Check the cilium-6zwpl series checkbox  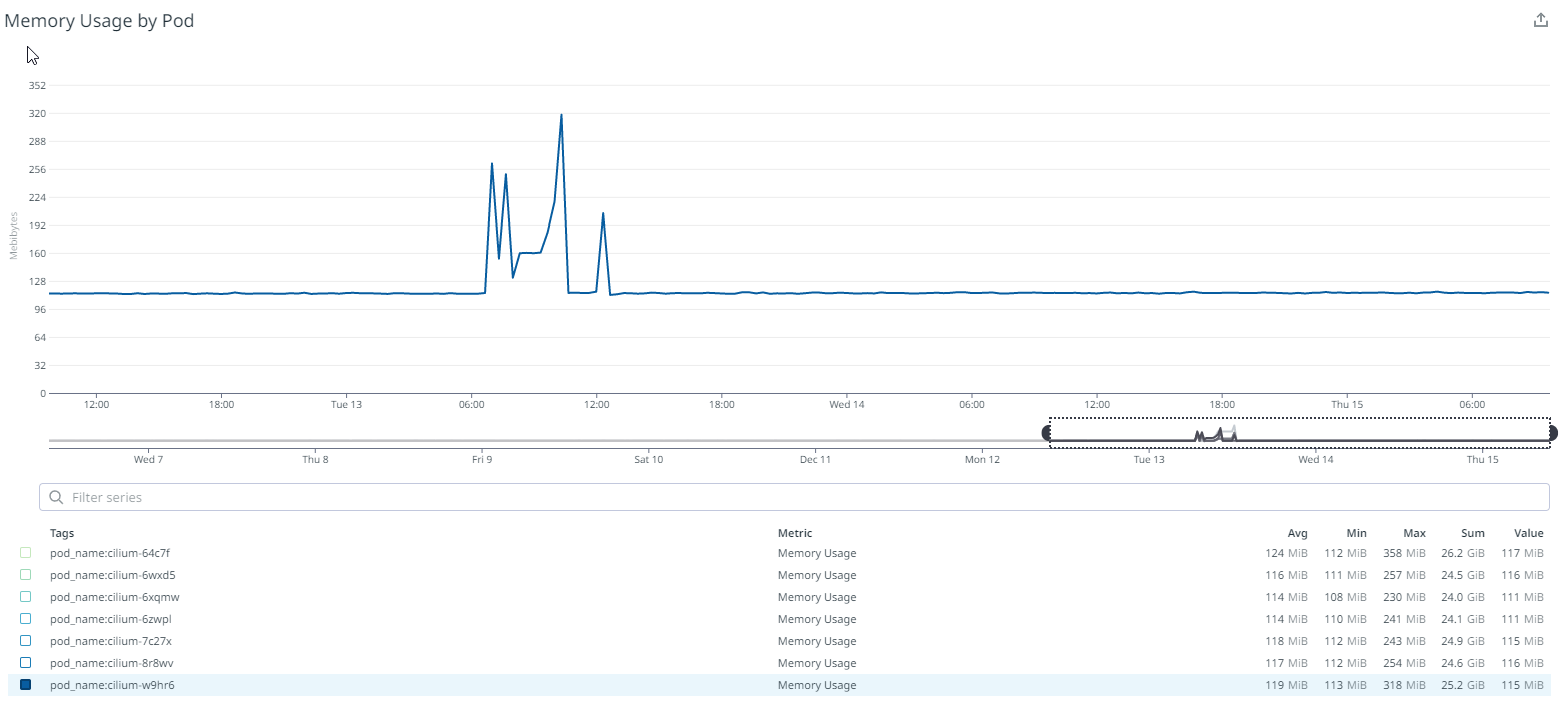[x=27, y=618]
